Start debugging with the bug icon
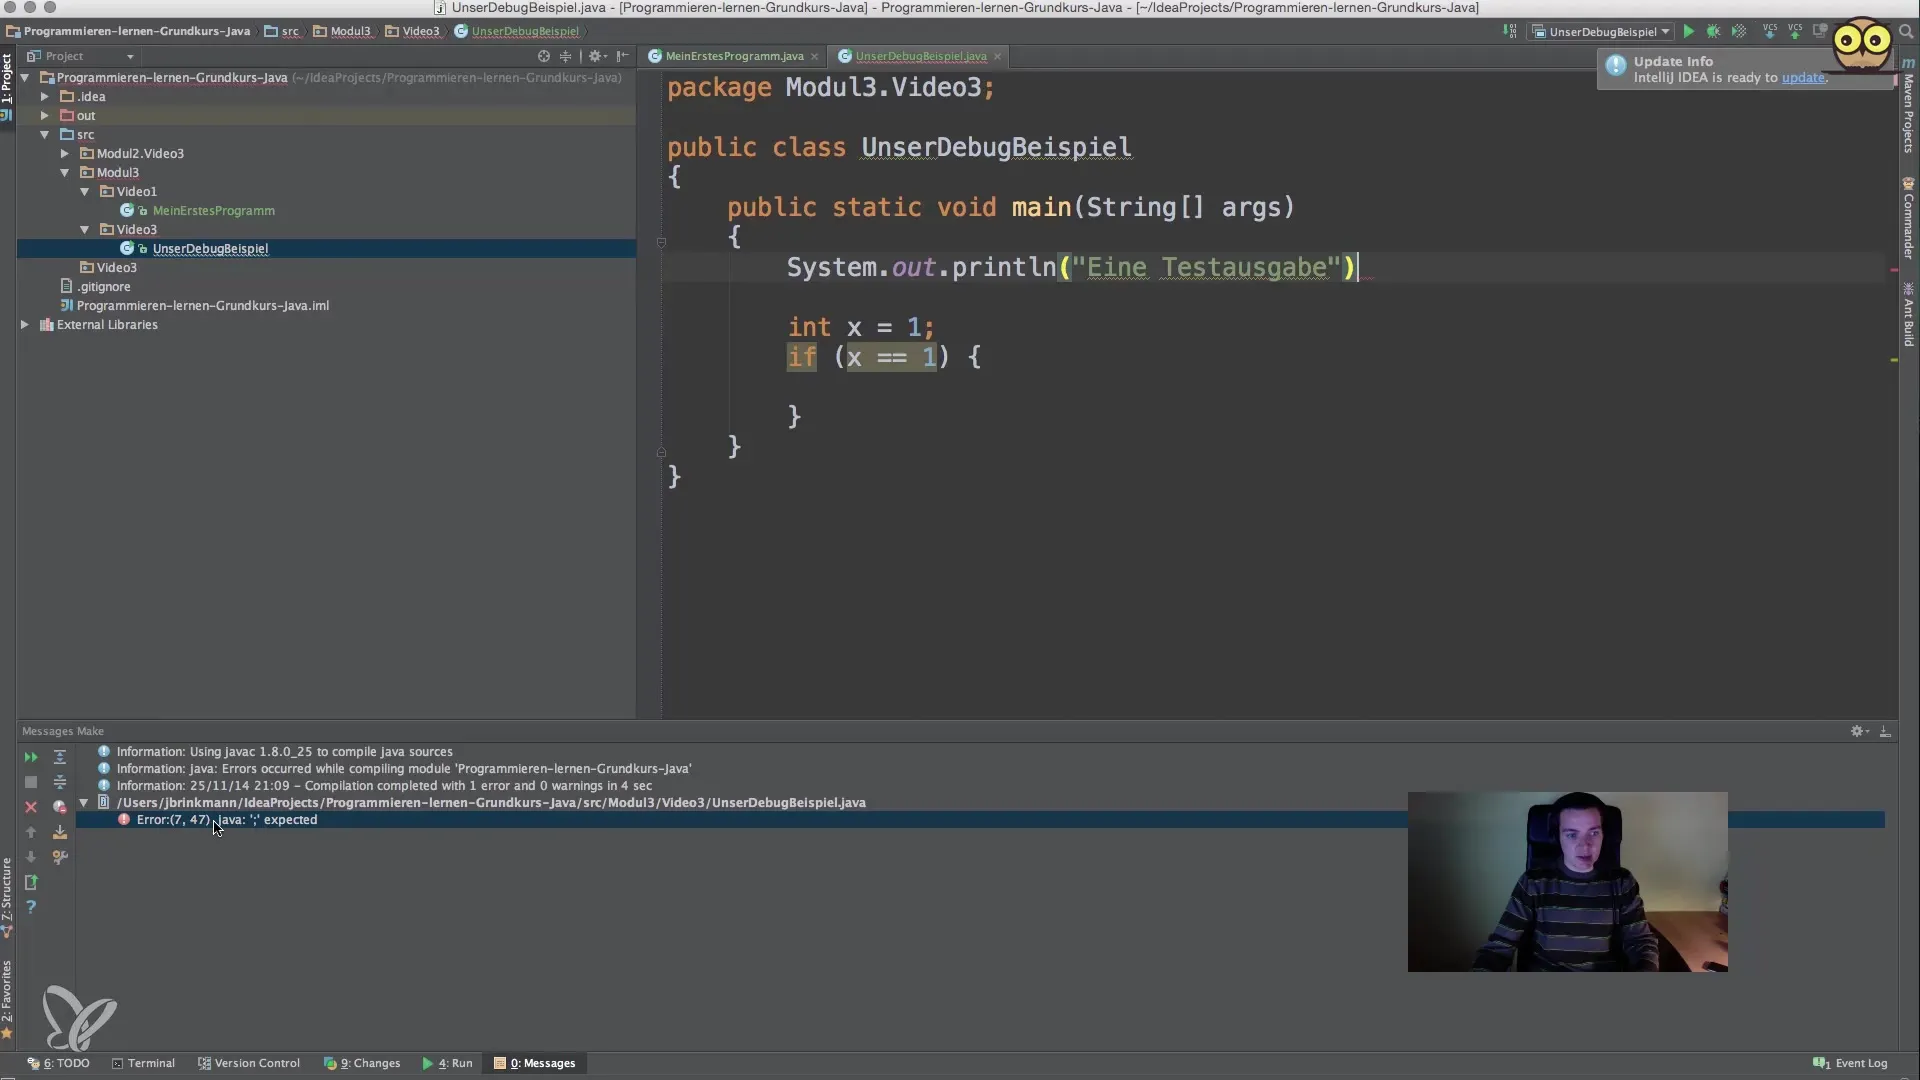The image size is (1920, 1080). pyautogui.click(x=1713, y=32)
